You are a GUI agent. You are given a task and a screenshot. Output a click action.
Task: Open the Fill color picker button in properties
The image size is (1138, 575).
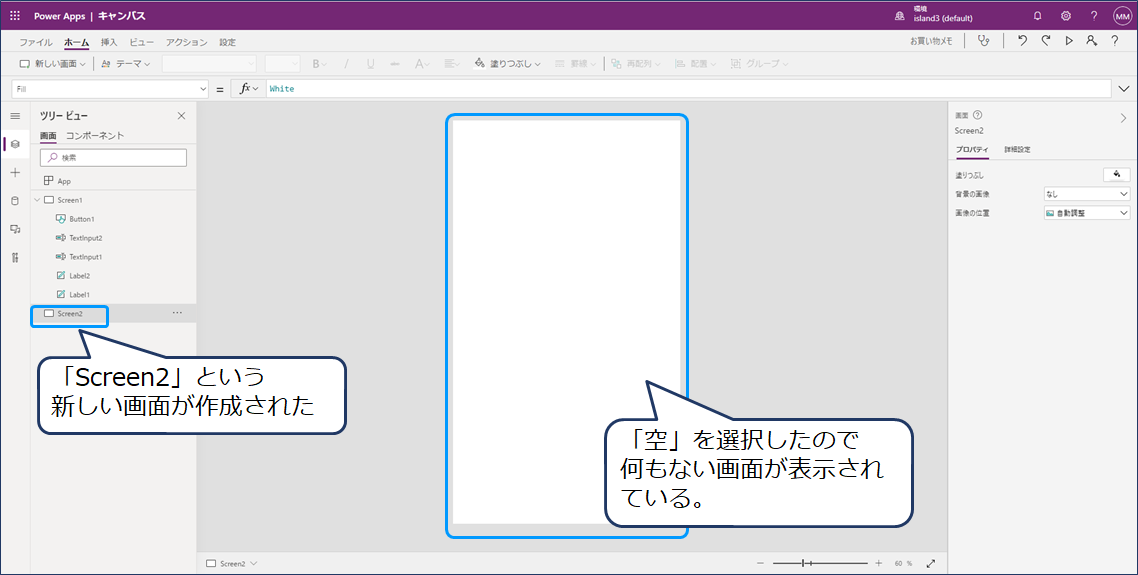click(1116, 174)
